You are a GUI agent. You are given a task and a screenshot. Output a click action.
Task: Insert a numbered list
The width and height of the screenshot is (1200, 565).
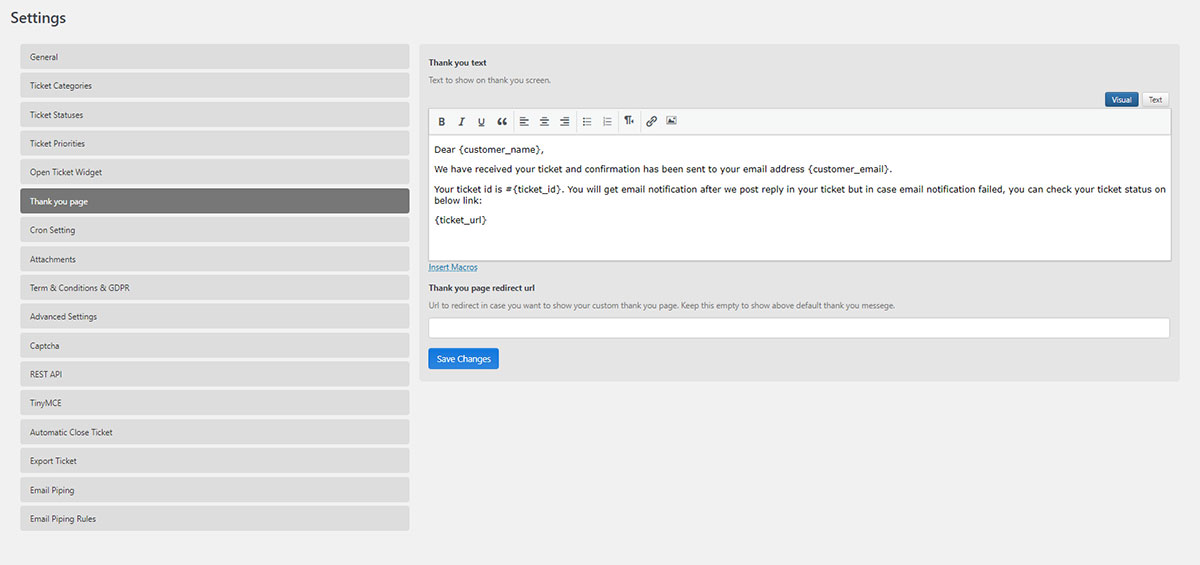[x=607, y=122]
